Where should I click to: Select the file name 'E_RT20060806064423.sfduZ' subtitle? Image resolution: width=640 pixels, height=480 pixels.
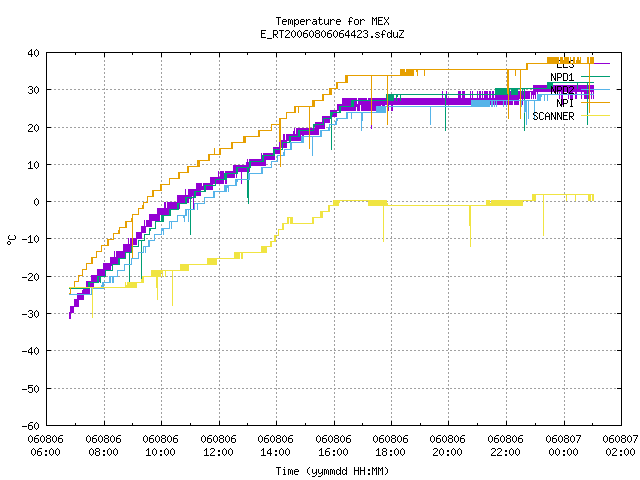[x=332, y=34]
